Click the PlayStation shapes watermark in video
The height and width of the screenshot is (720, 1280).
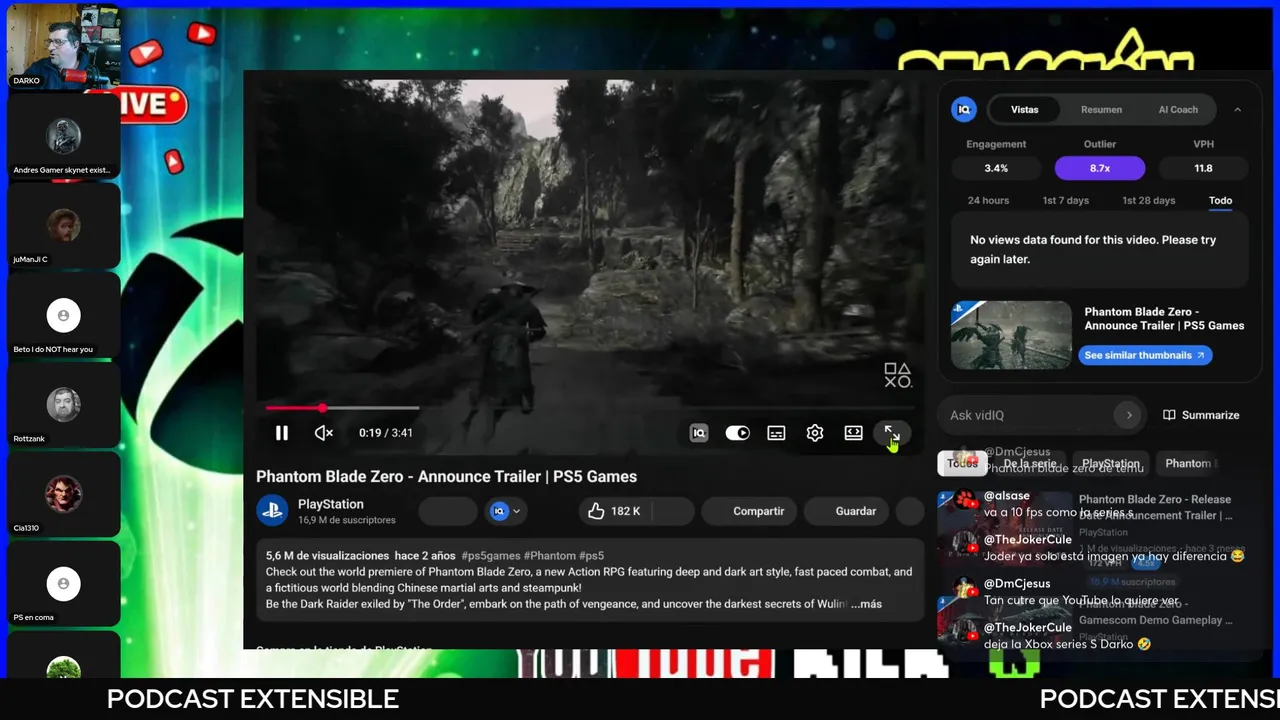click(x=897, y=375)
